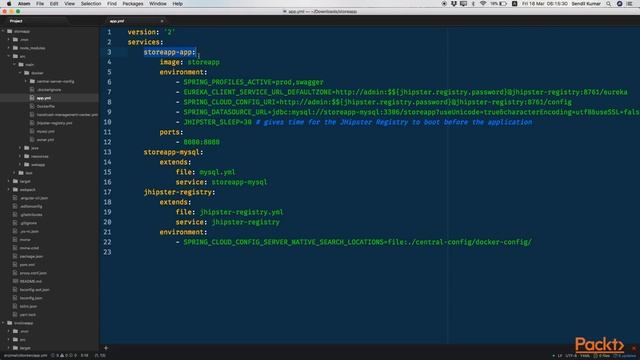This screenshot has height=360, width=640.
Task: Click 'jhipster-registry:' on line 17
Action: 179,192
